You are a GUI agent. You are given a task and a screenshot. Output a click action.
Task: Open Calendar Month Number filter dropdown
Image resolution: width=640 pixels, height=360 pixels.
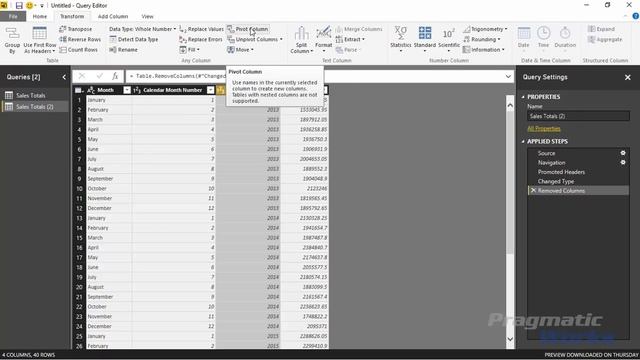211,90
